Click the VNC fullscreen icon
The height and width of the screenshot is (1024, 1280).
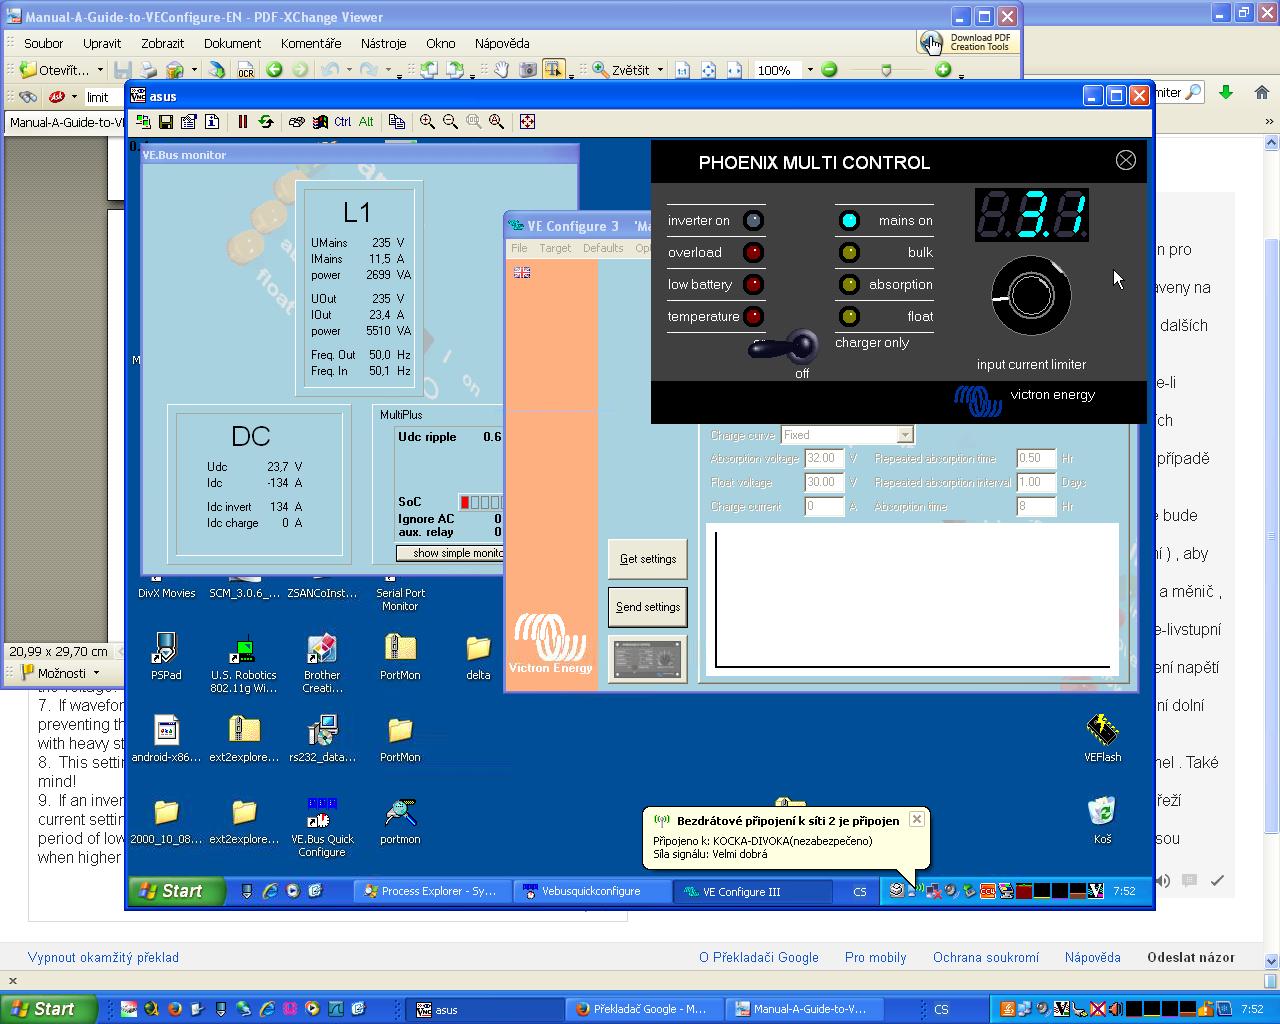(527, 122)
